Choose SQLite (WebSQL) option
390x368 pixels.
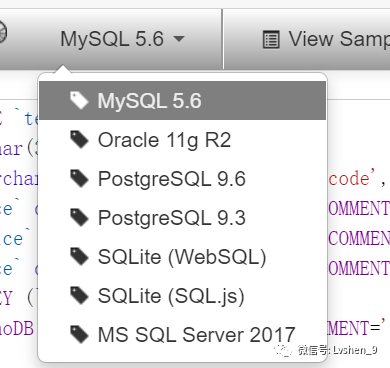pyautogui.click(x=182, y=257)
